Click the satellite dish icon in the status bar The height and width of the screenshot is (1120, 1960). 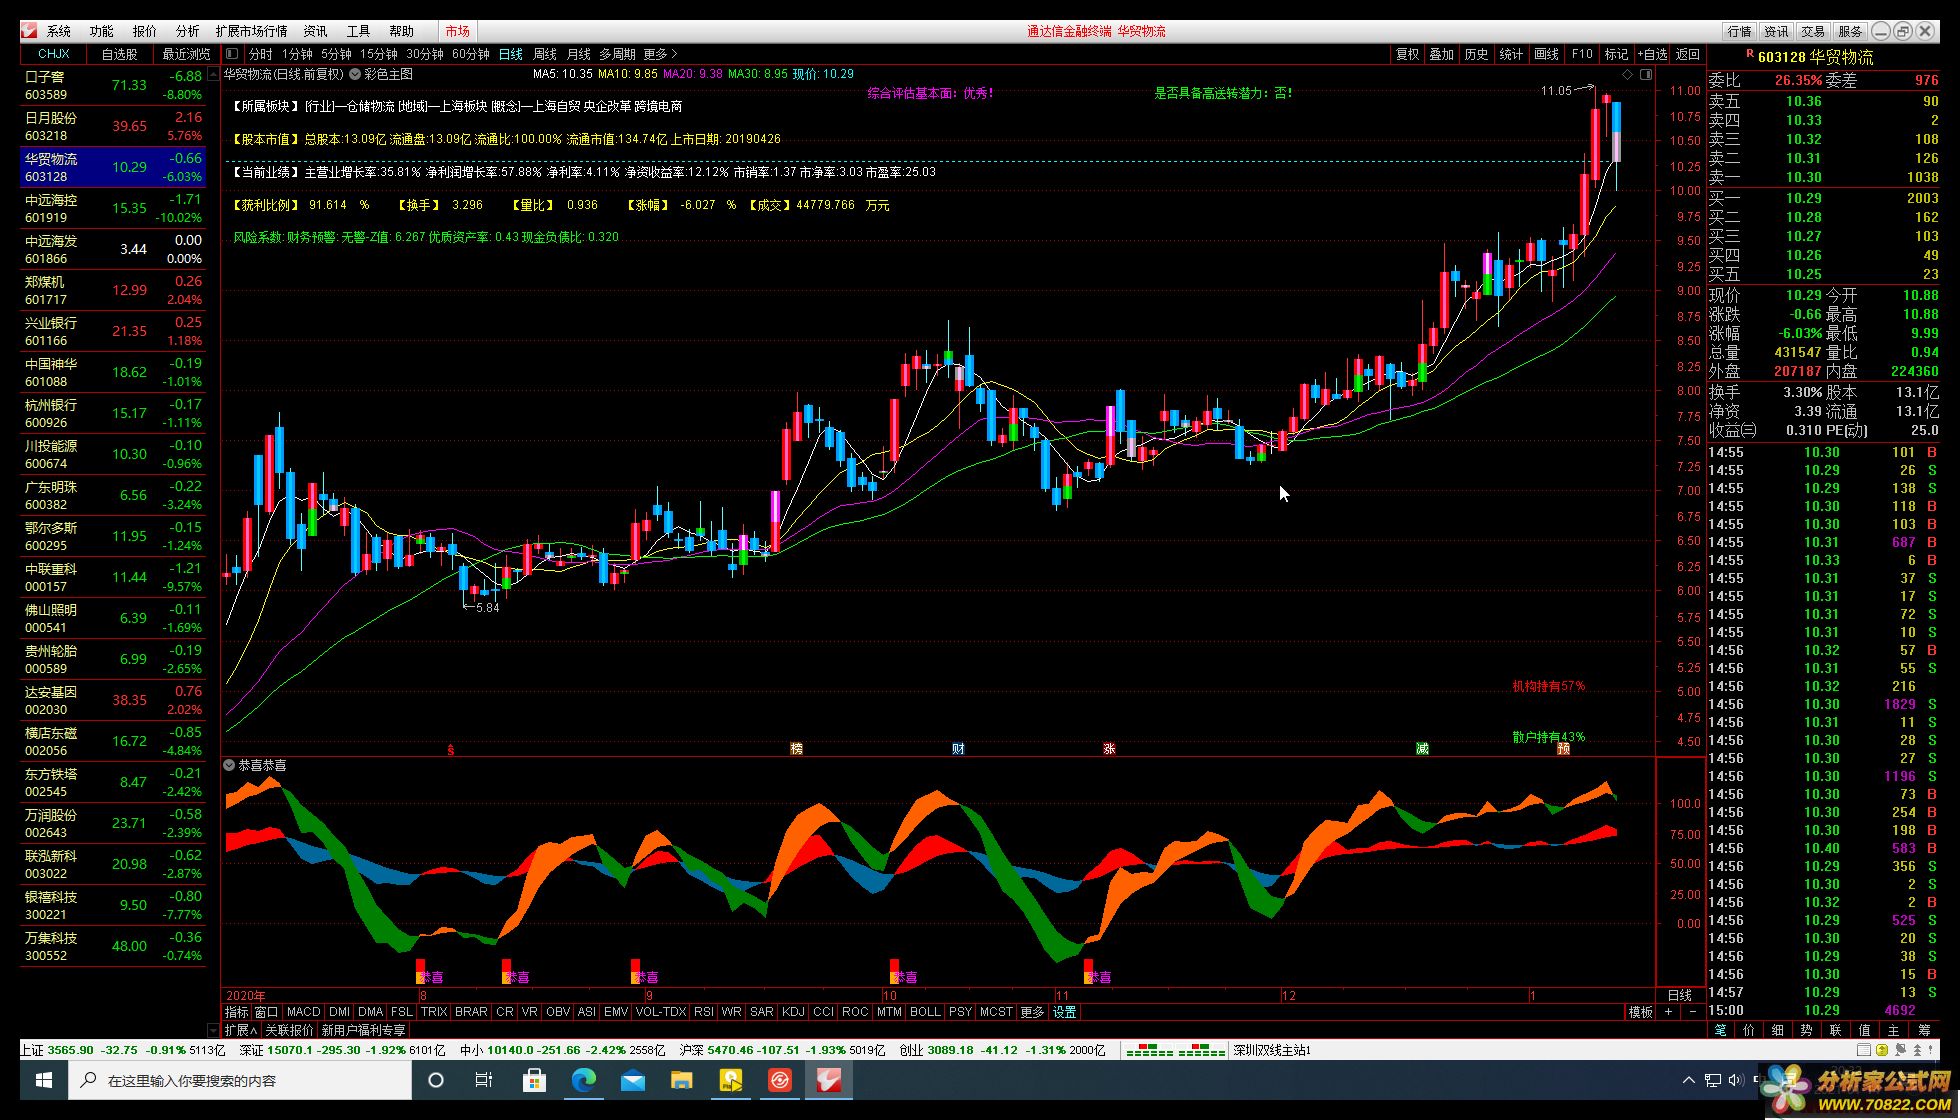coord(1900,1050)
